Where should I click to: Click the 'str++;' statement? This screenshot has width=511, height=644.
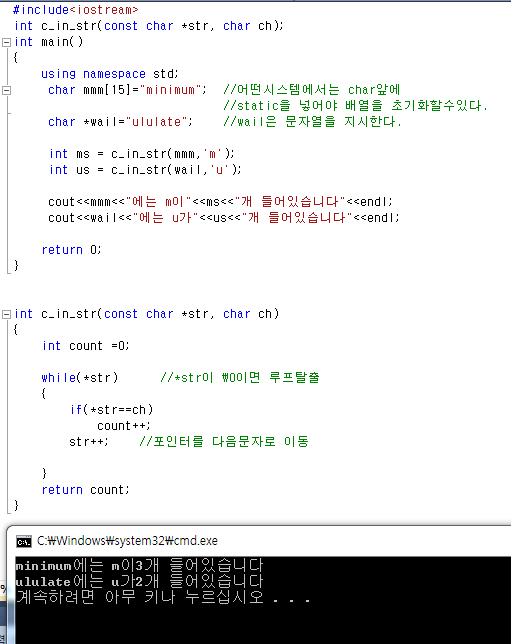point(89,442)
